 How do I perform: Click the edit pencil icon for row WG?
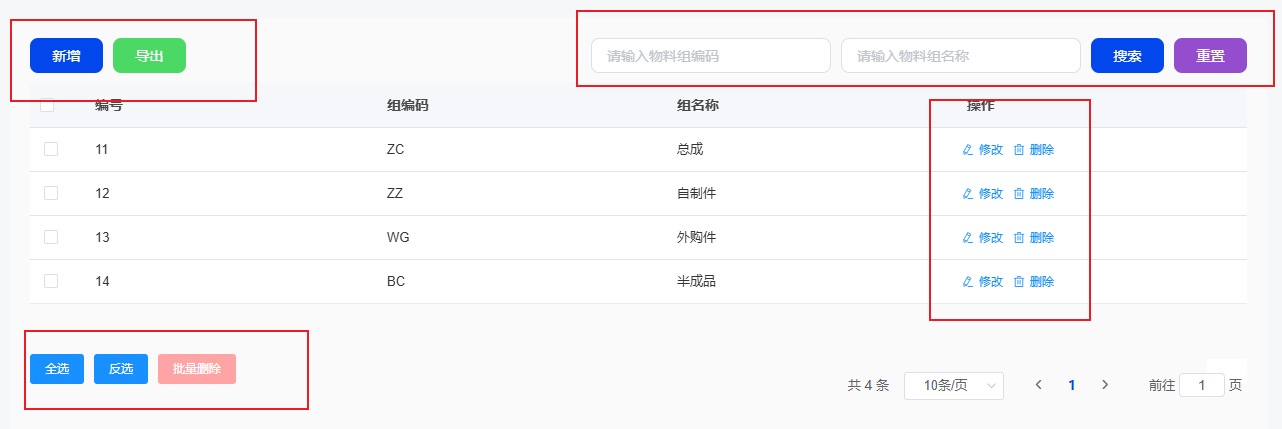(x=967, y=238)
